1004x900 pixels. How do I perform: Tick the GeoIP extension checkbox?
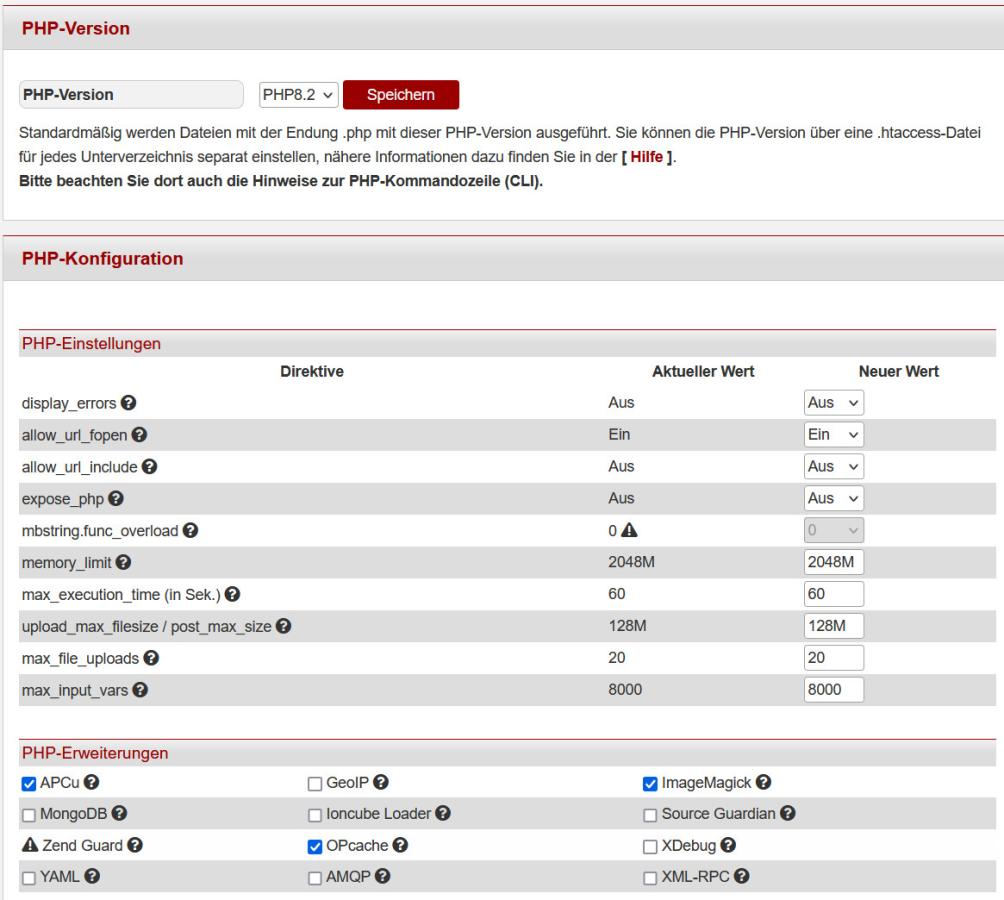(315, 782)
